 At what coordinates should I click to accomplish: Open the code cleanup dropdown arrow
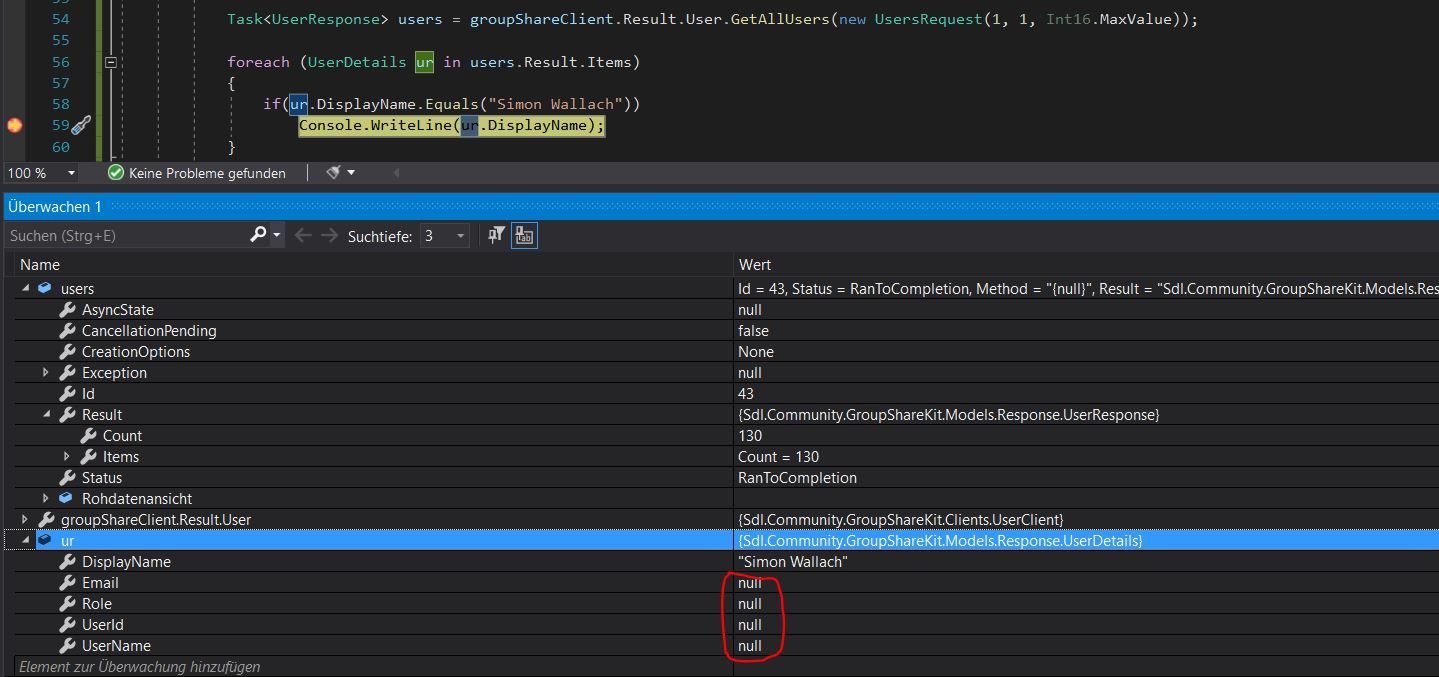tap(351, 173)
